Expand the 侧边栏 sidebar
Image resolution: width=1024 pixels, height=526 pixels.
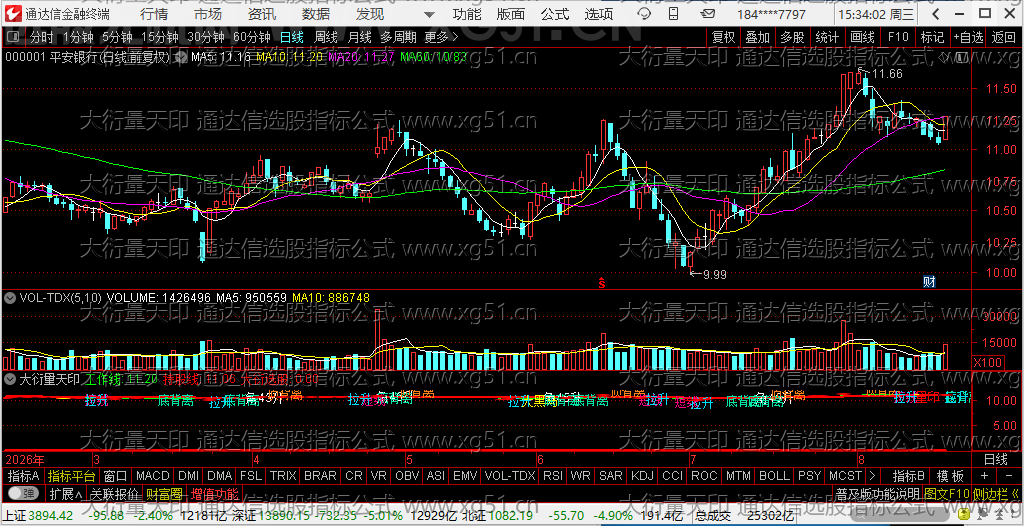pos(997,493)
